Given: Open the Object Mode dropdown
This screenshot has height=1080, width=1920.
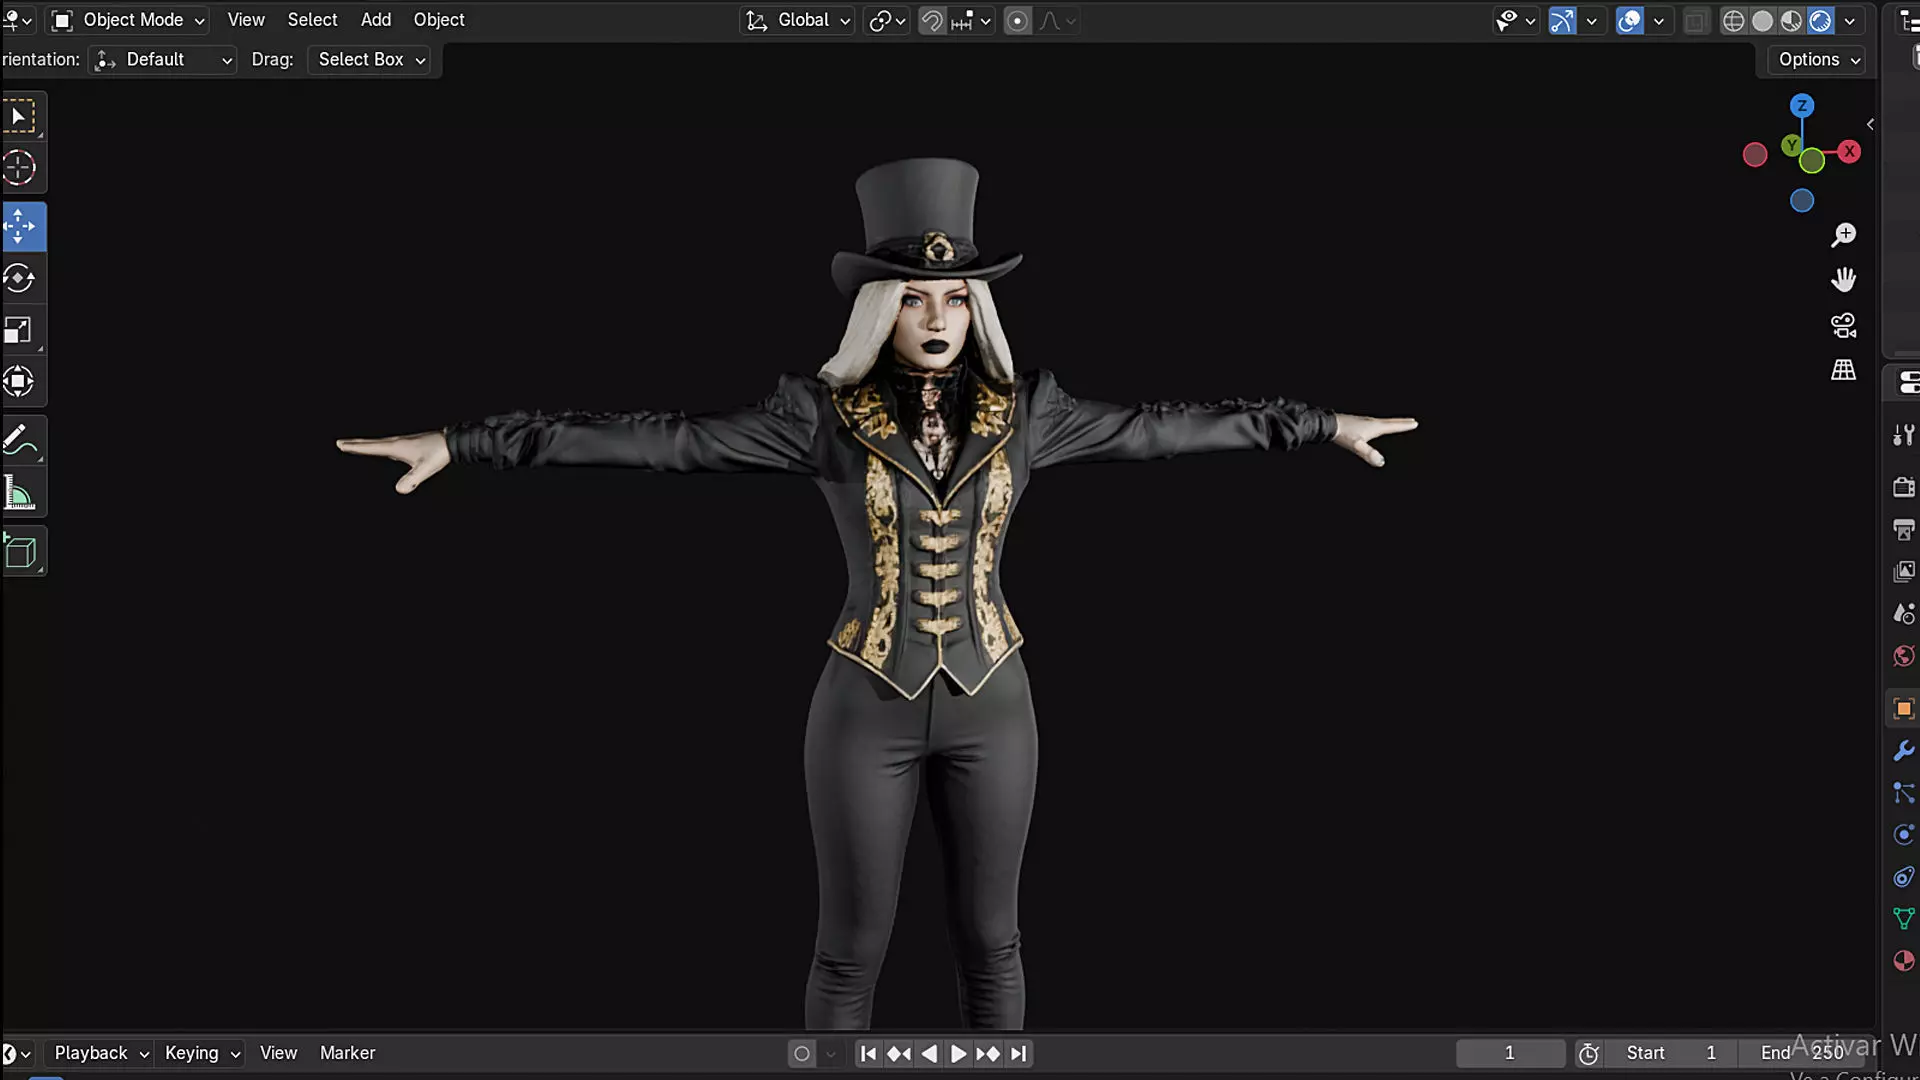Looking at the screenshot, I should 128,20.
